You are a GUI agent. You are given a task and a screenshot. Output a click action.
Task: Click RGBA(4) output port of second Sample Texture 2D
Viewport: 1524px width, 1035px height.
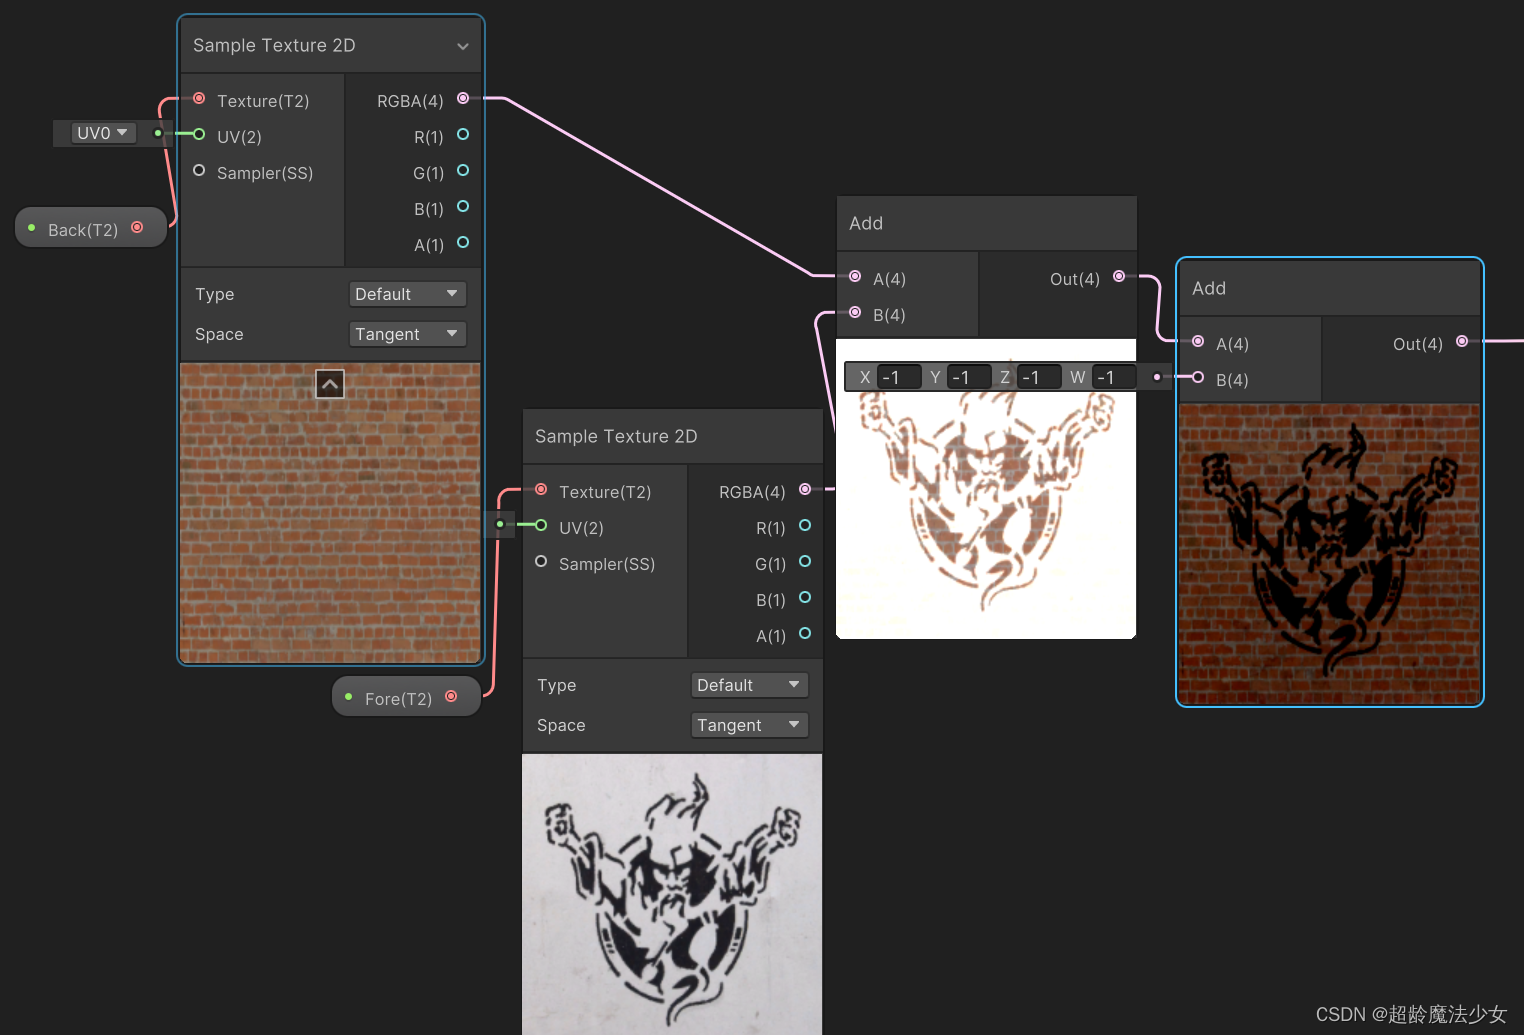click(x=805, y=489)
